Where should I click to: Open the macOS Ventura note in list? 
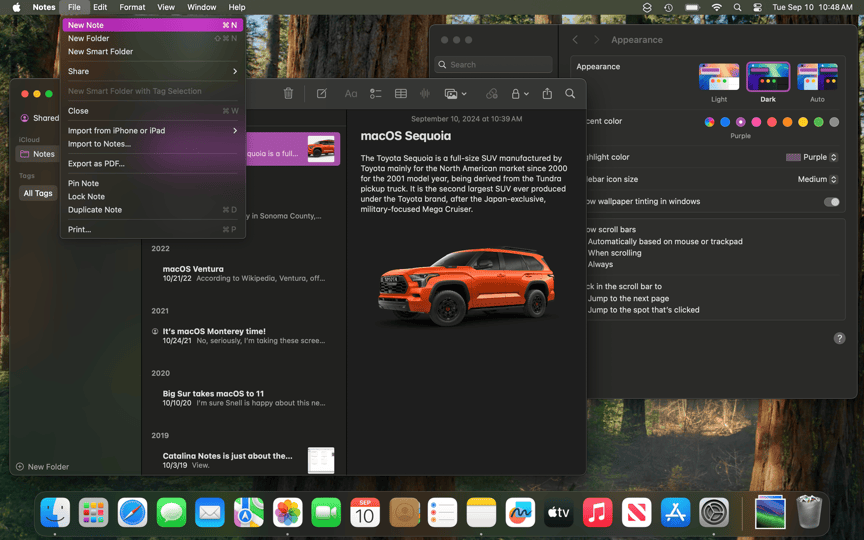click(x=242, y=274)
